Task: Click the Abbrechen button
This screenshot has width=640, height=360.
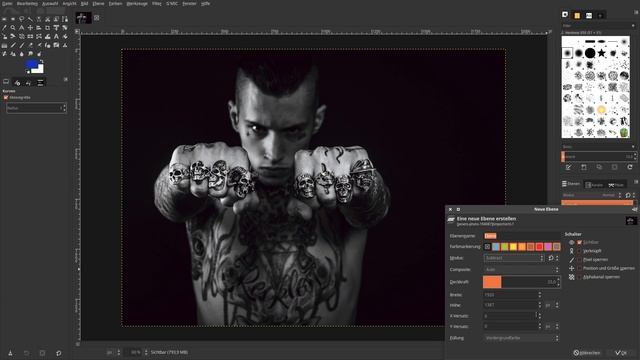Action: [x=587, y=353]
